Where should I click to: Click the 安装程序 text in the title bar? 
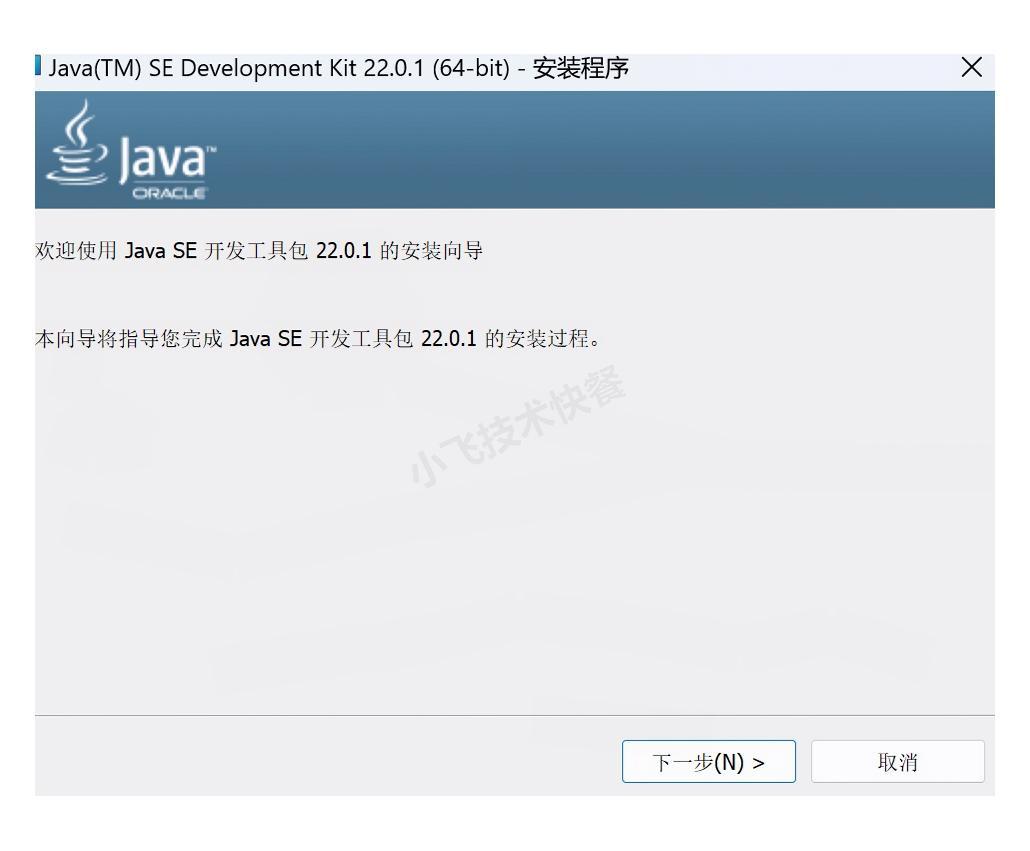[x=580, y=68]
